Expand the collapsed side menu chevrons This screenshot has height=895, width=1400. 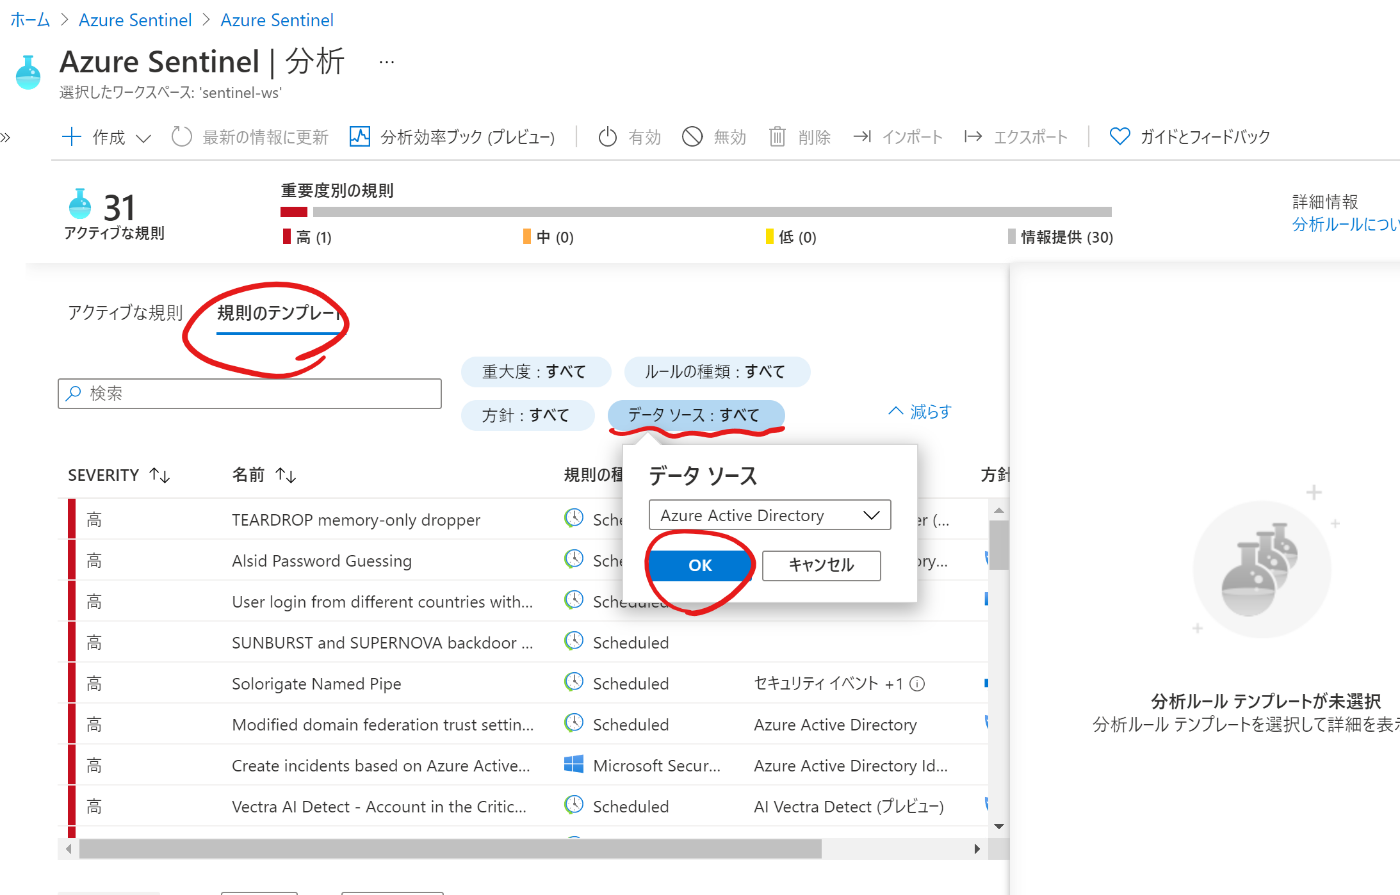[5, 137]
